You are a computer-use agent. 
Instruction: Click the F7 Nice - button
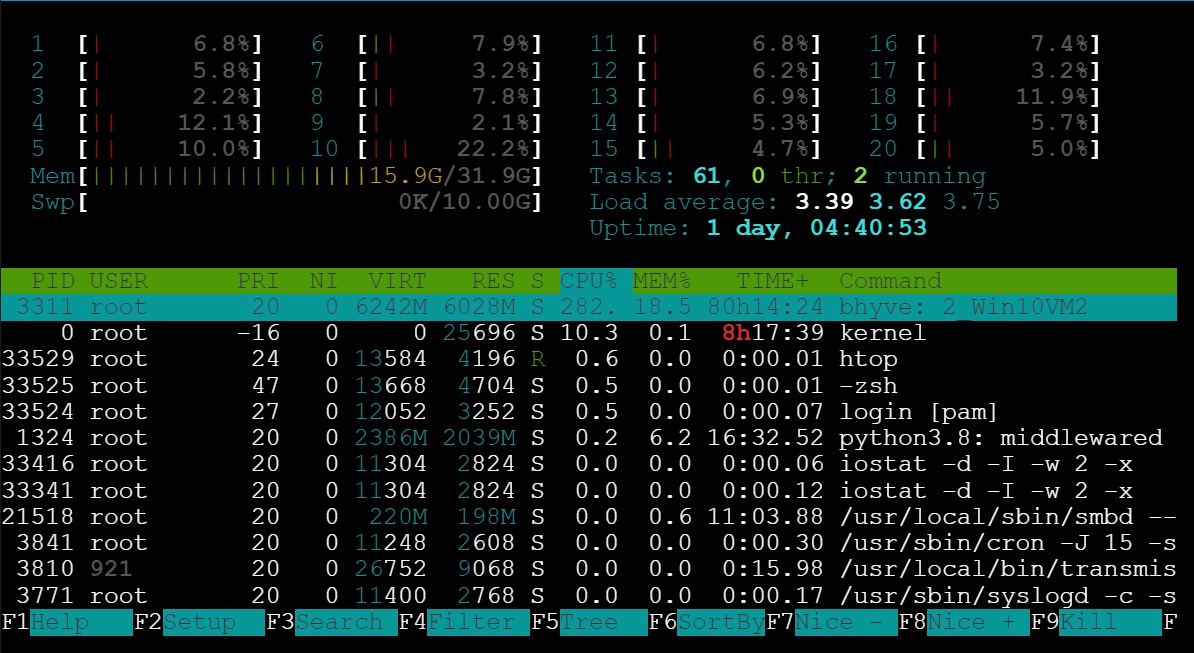tap(832, 623)
